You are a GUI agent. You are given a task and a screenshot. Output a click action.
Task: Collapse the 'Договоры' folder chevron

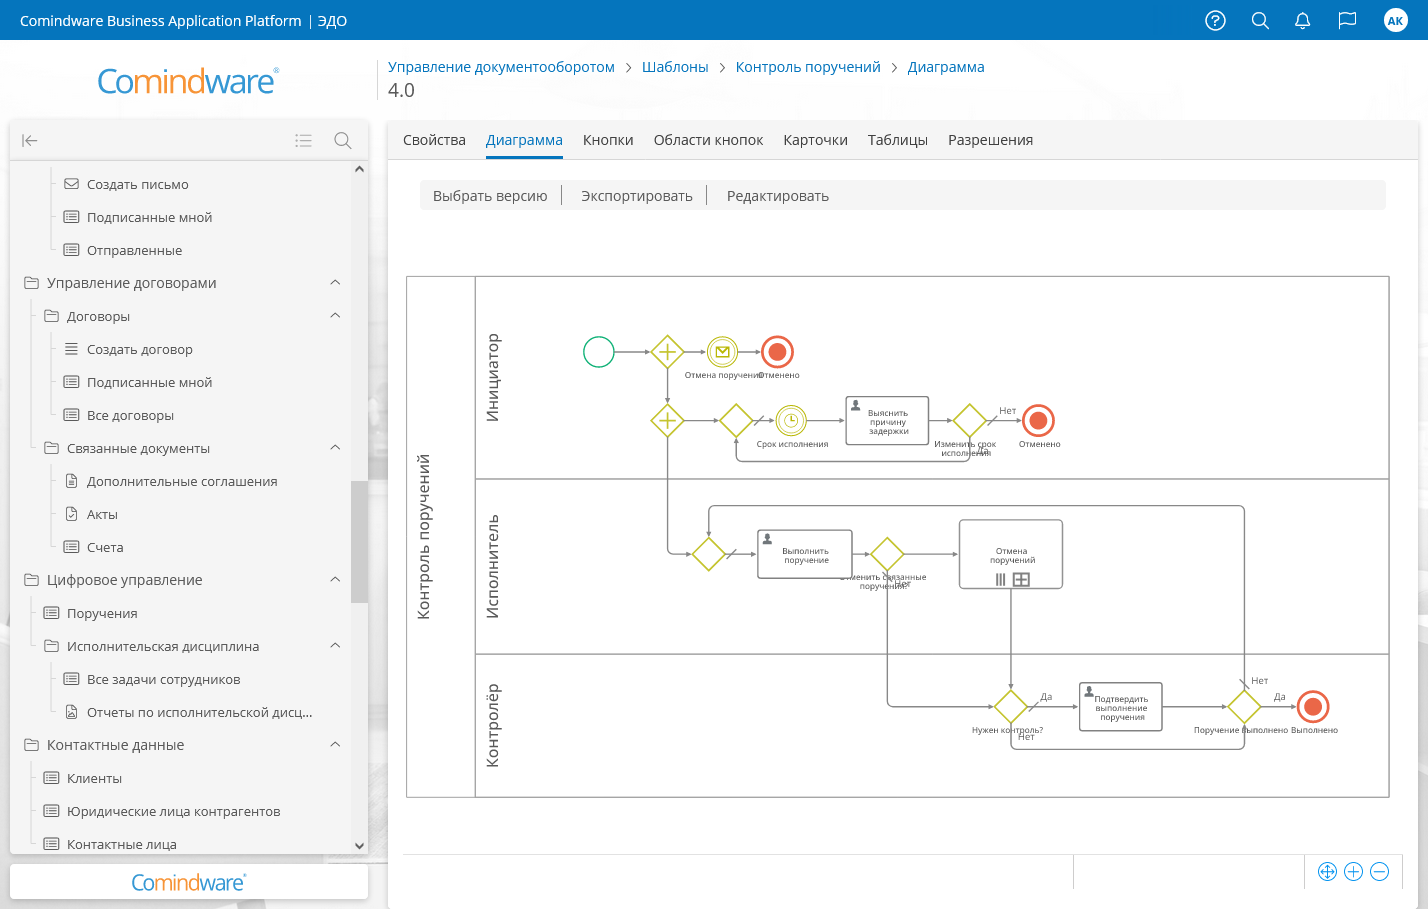(x=335, y=316)
